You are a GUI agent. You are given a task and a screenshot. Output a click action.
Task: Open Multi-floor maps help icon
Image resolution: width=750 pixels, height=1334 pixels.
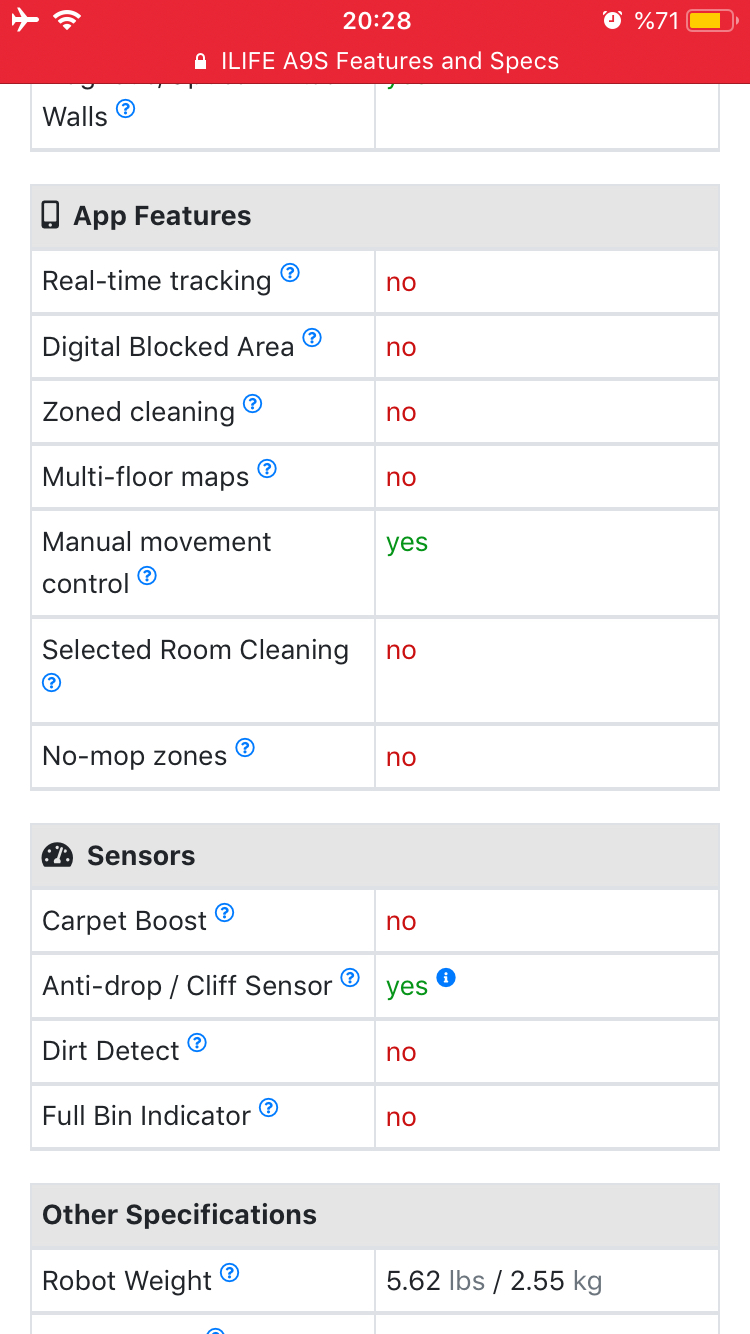click(267, 468)
